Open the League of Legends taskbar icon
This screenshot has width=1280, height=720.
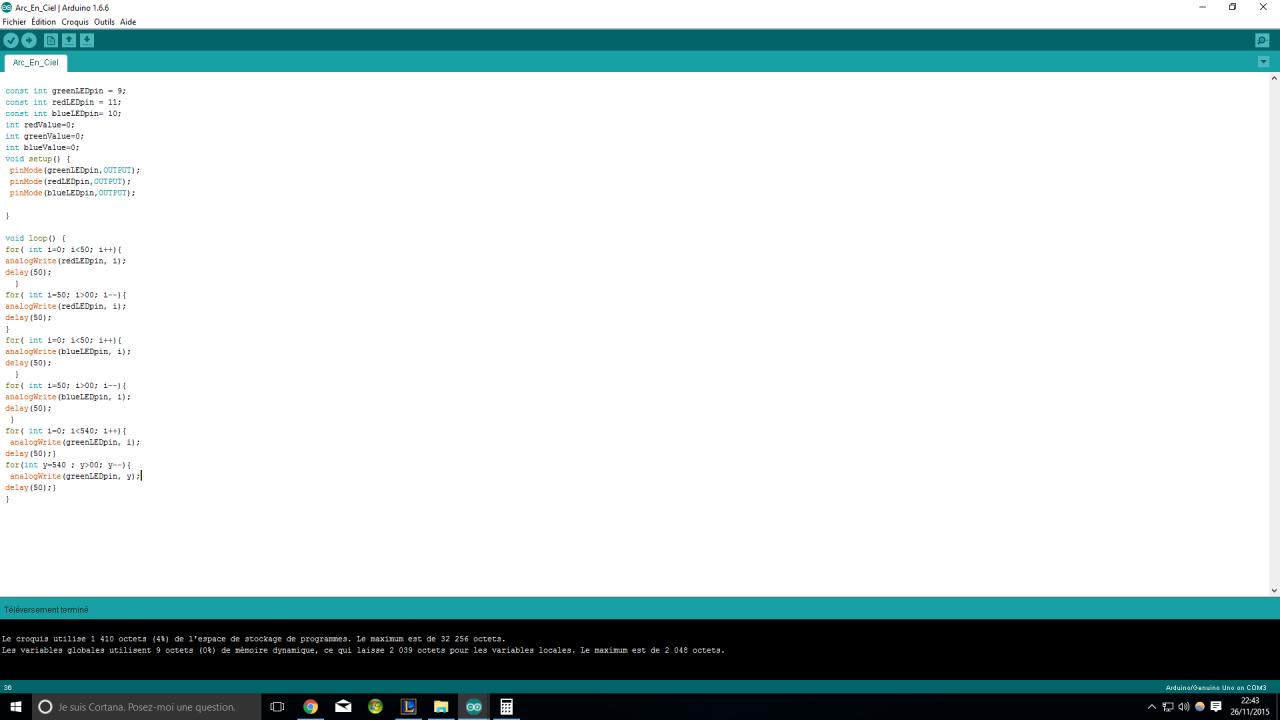coord(408,707)
